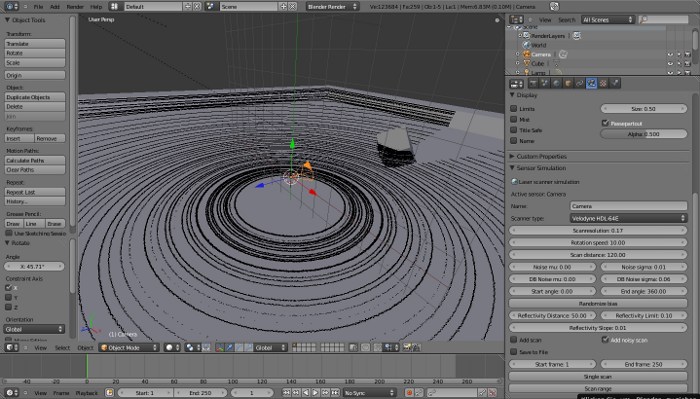Open the Particles properties tab icon
Screen dimensions: 700x399
pyautogui.click(x=615, y=83)
